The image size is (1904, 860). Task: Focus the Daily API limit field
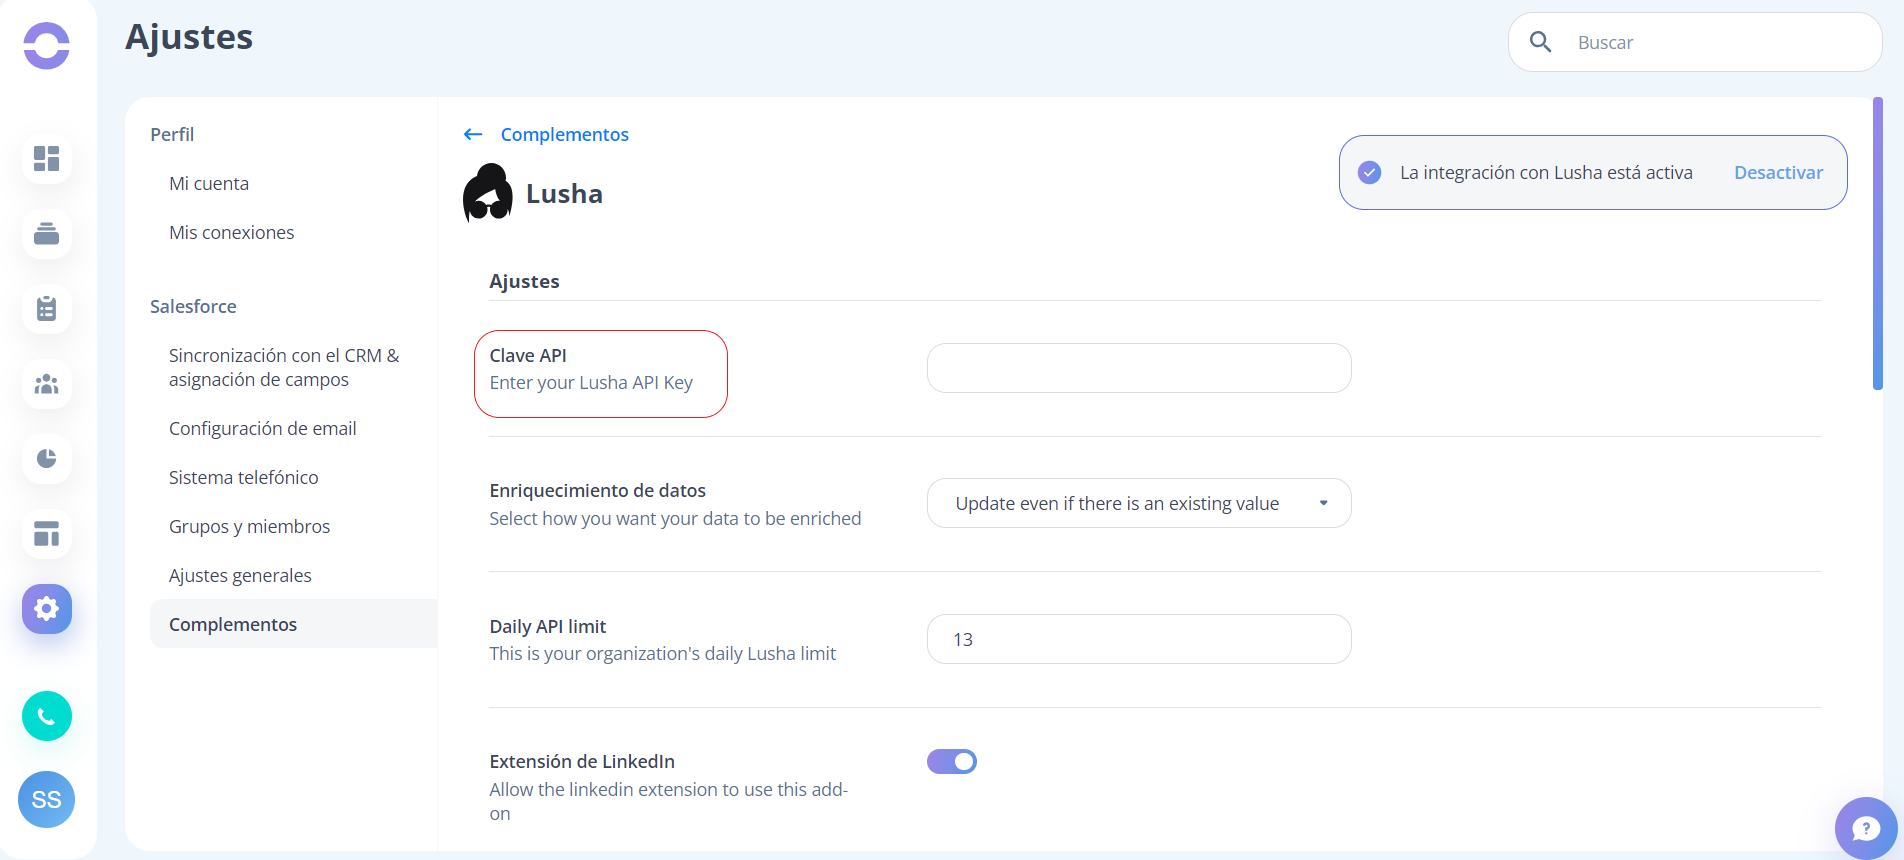(x=1139, y=639)
